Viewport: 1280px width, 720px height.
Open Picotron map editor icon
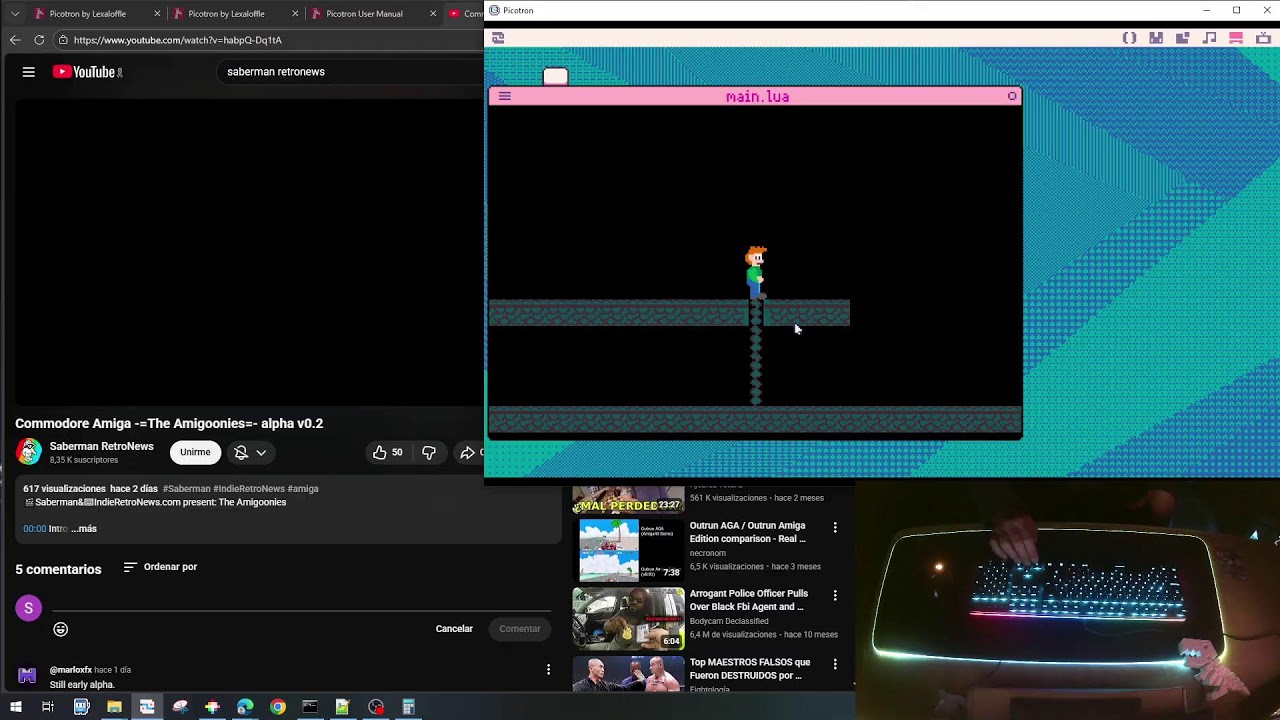click(1182, 38)
